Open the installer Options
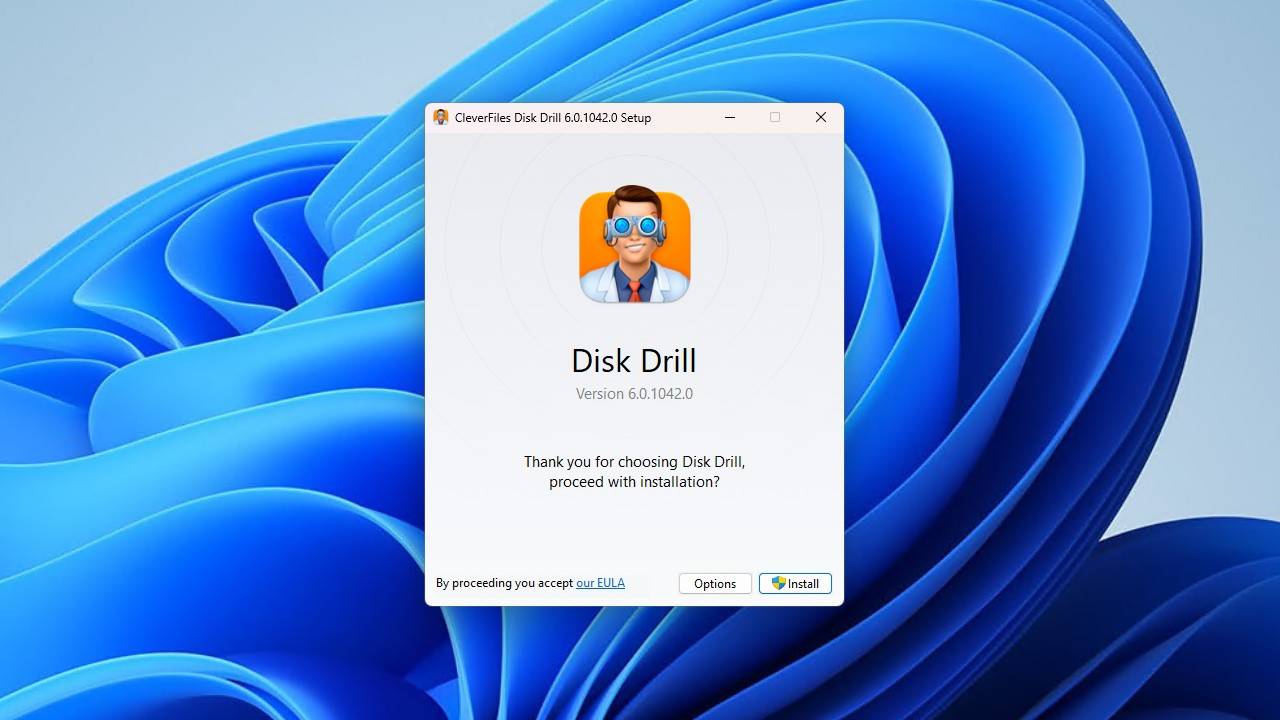This screenshot has width=1280, height=720. click(715, 583)
